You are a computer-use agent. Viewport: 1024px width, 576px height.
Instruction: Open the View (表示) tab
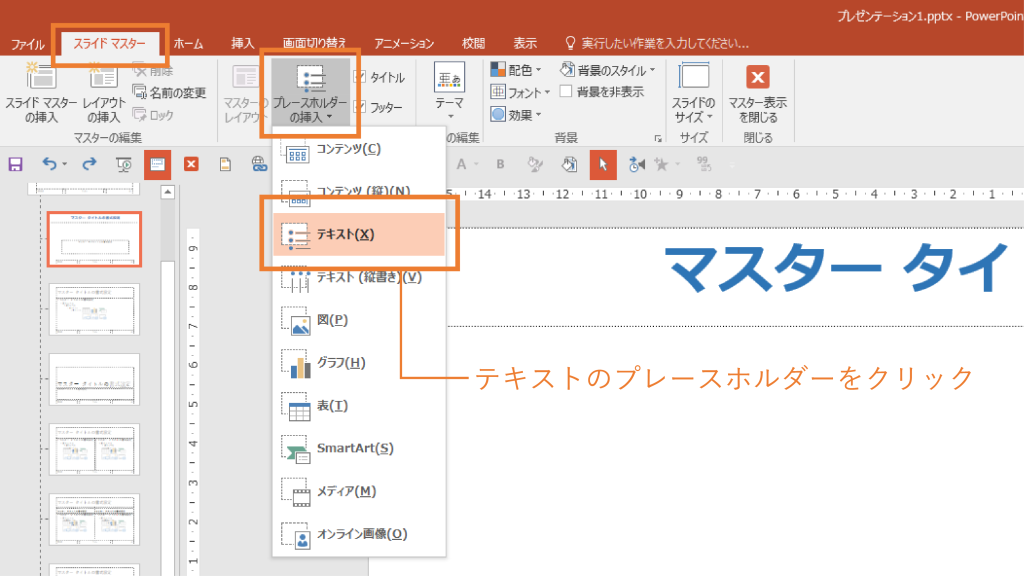pyautogui.click(x=524, y=44)
